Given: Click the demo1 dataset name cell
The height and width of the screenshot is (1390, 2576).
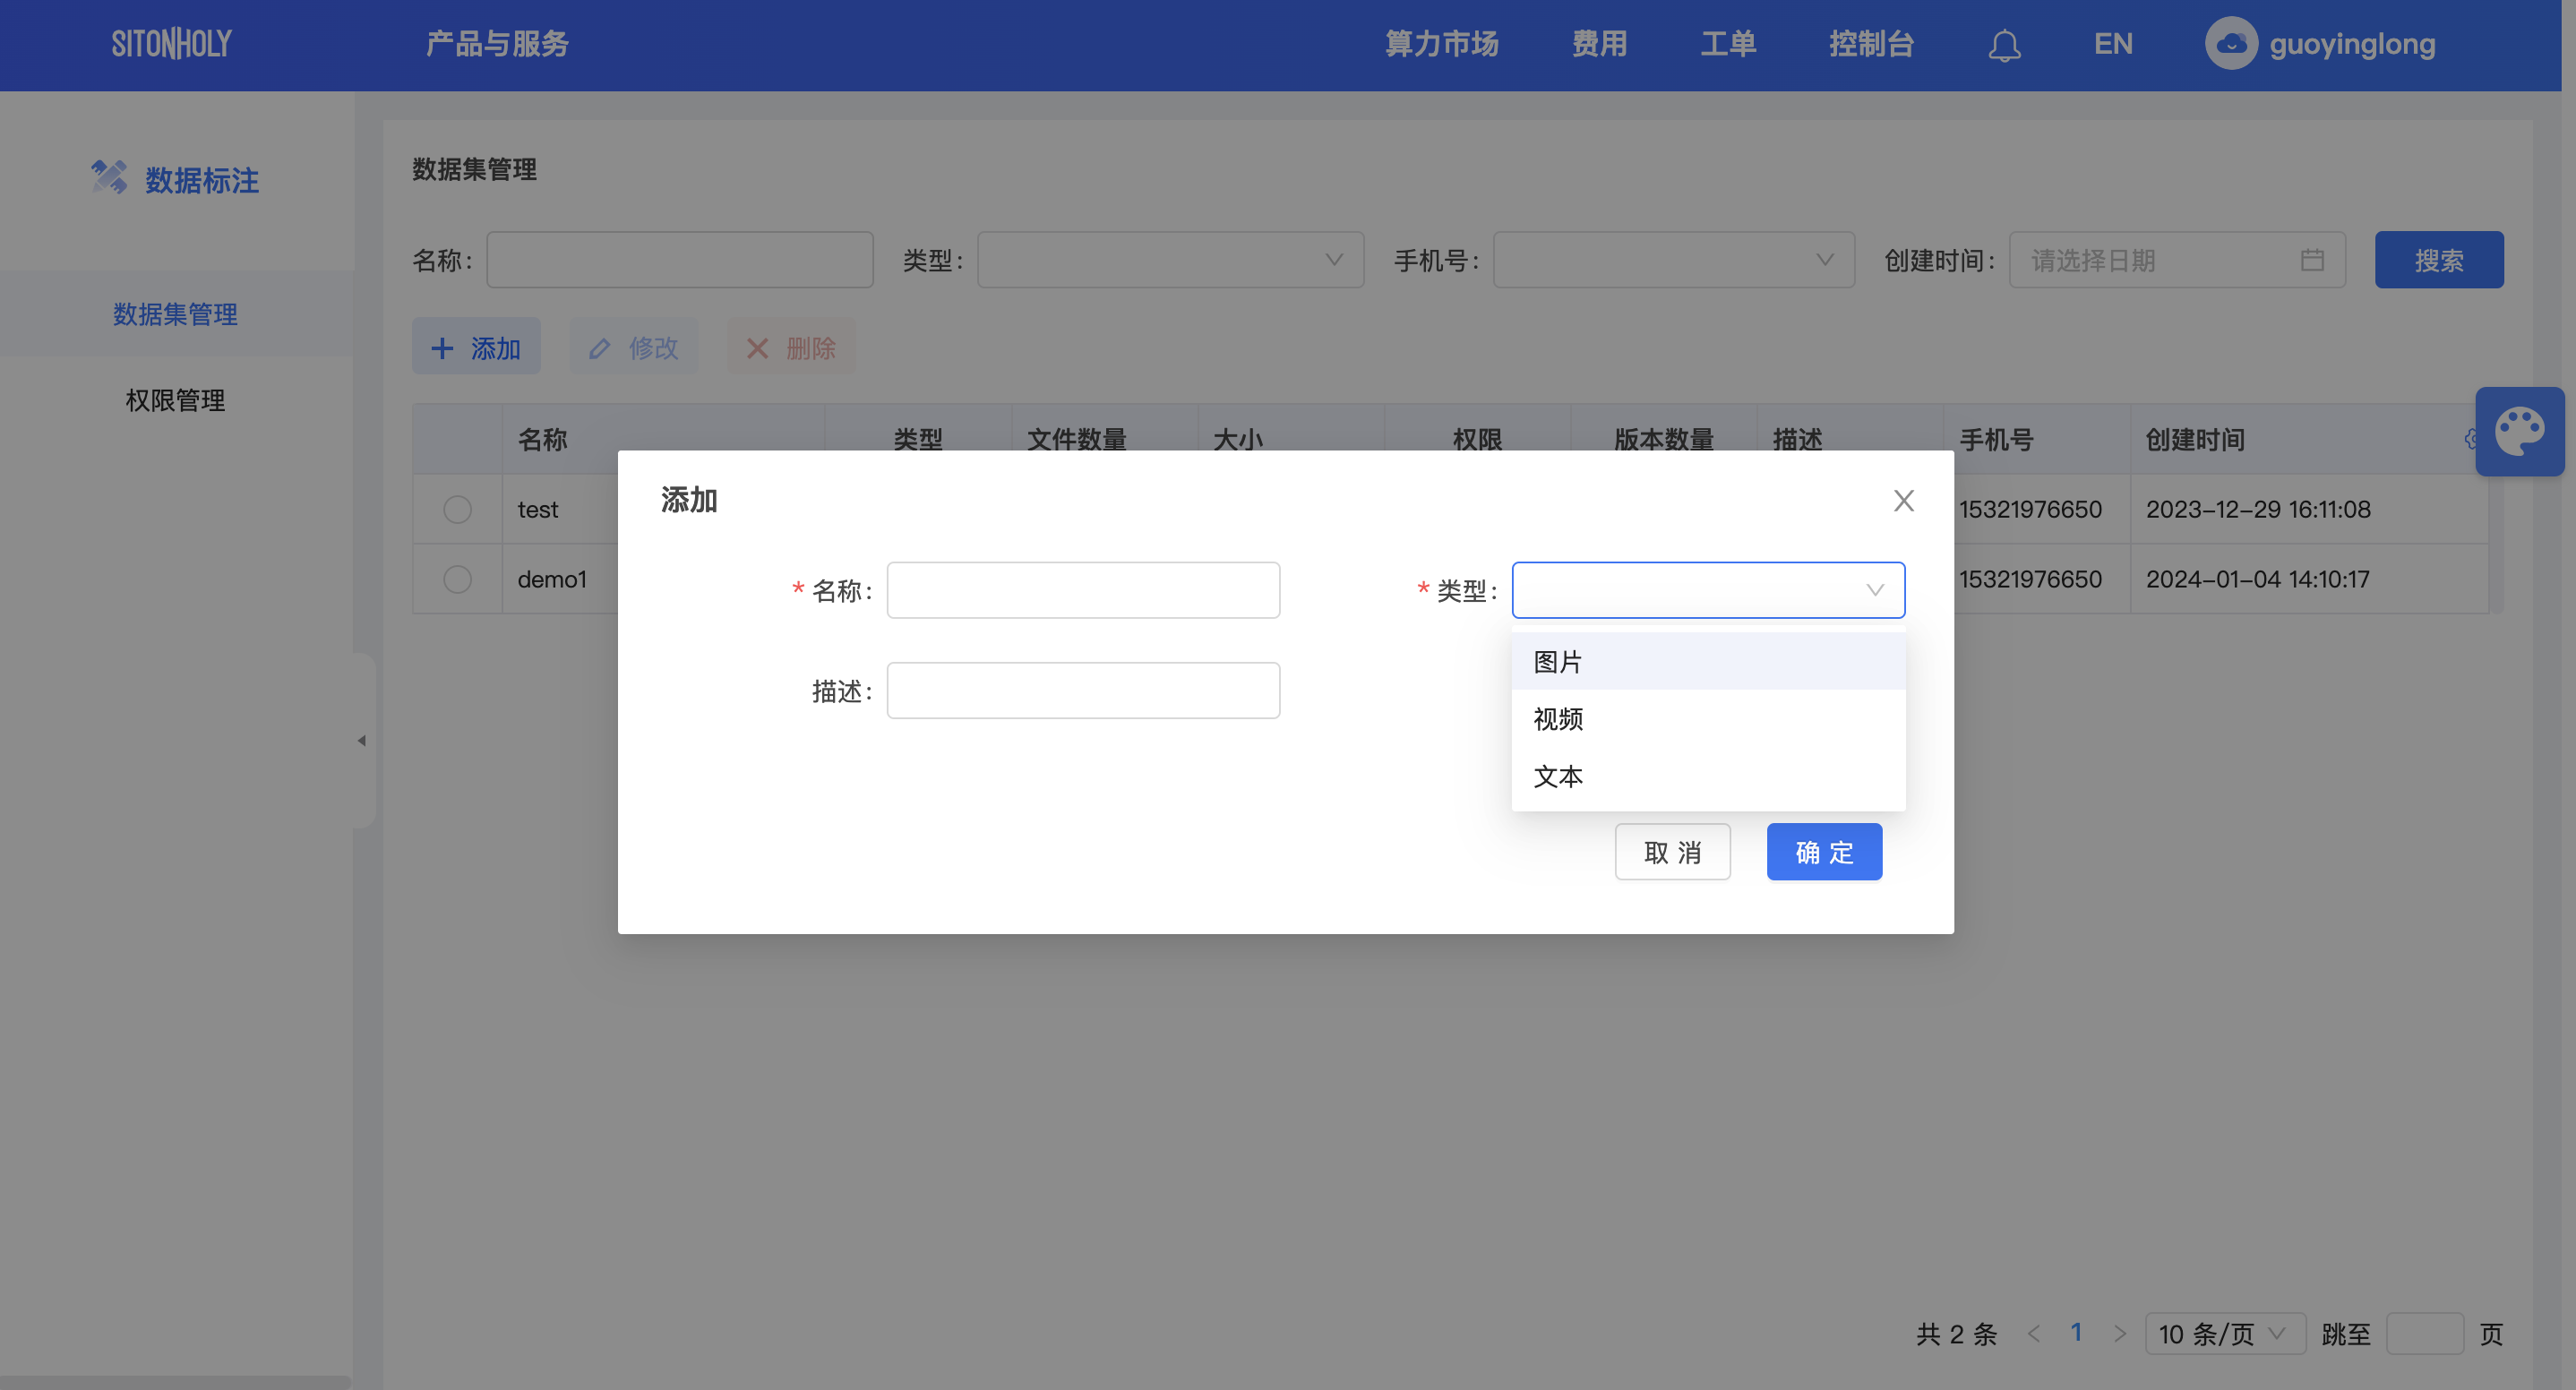Looking at the screenshot, I should [552, 579].
